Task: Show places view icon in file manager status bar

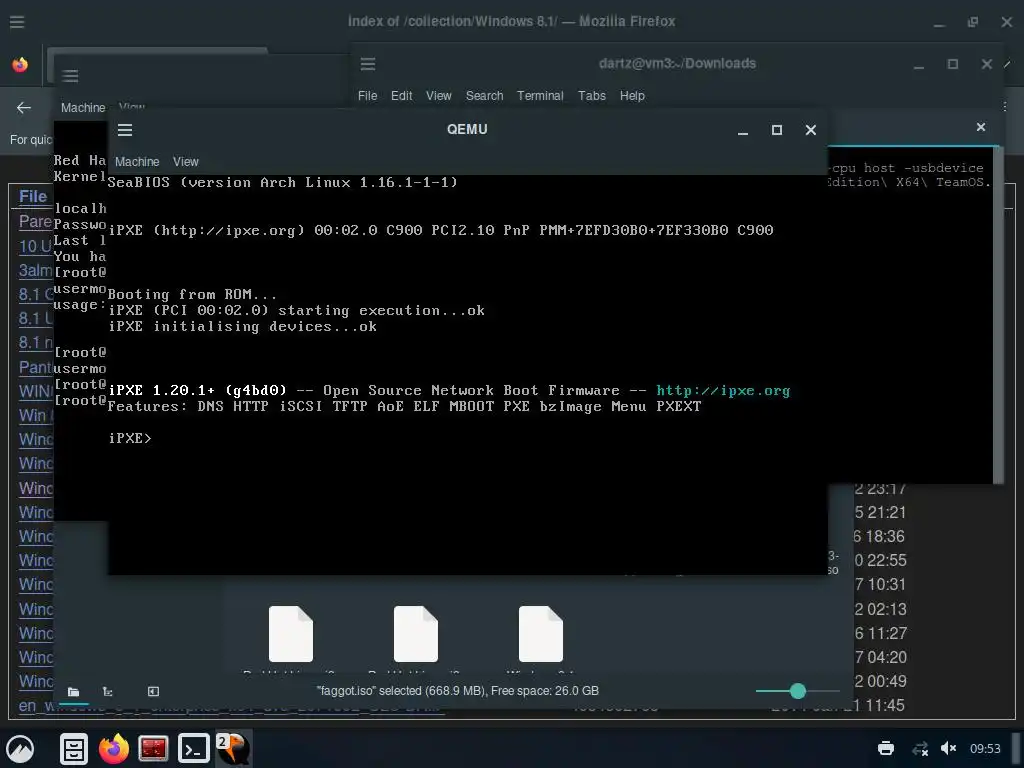Action: [73, 692]
